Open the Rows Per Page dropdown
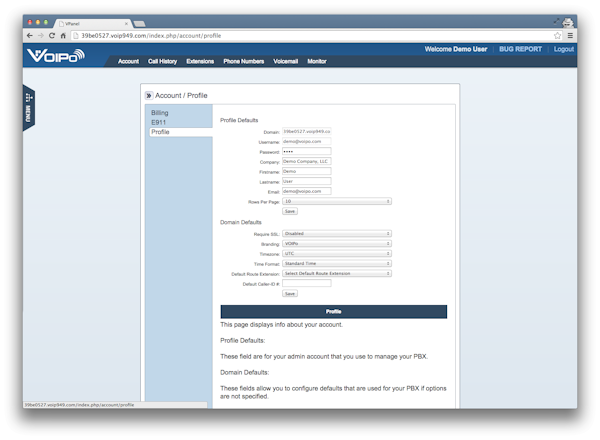 click(337, 201)
